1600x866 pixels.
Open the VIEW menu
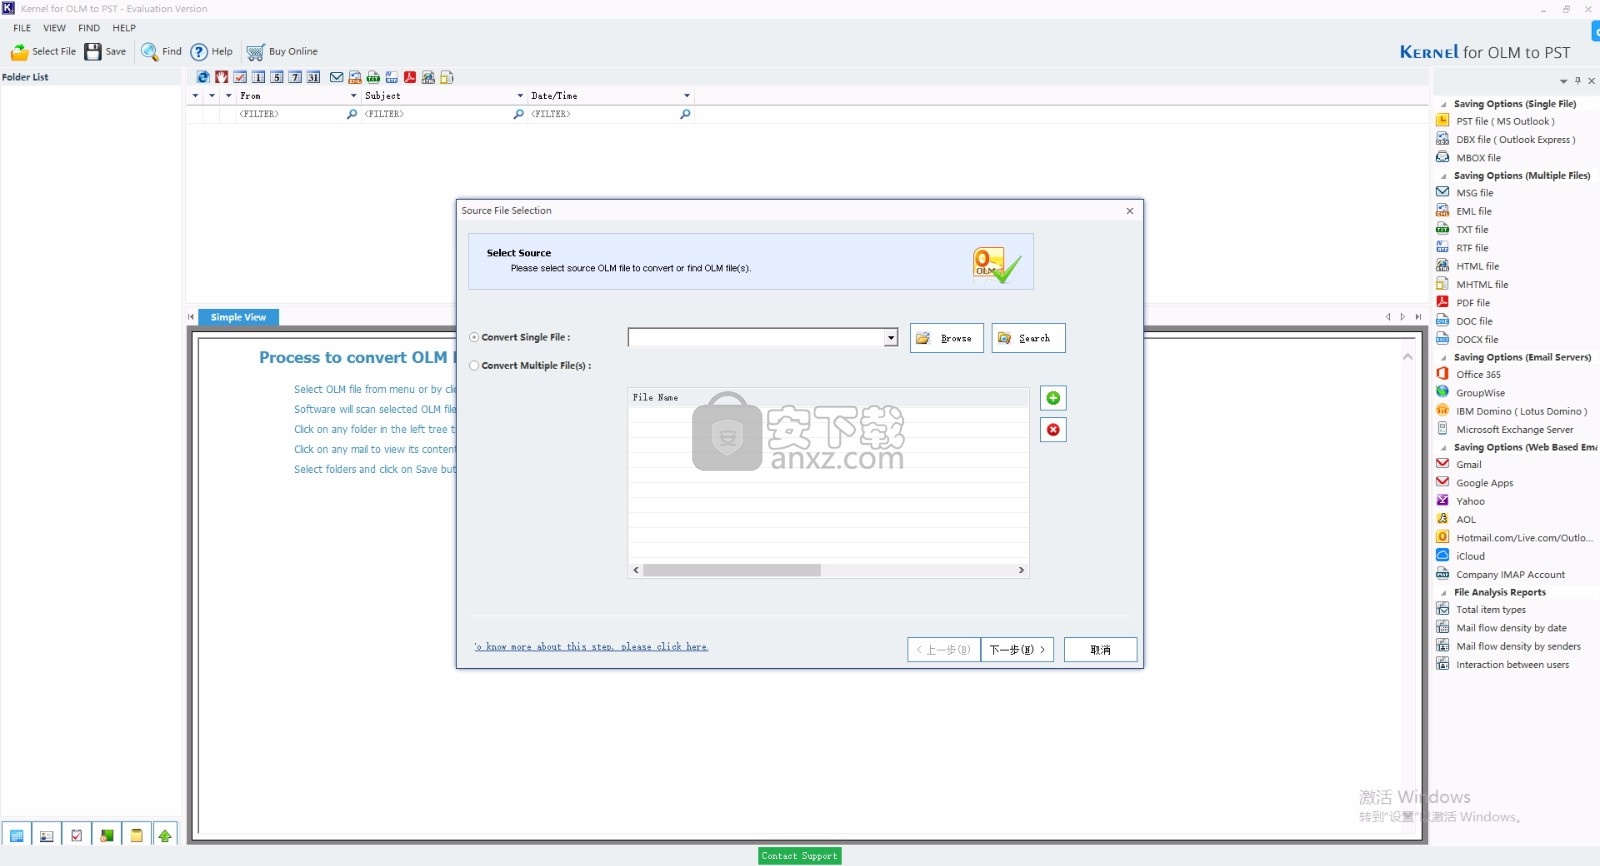click(55, 28)
